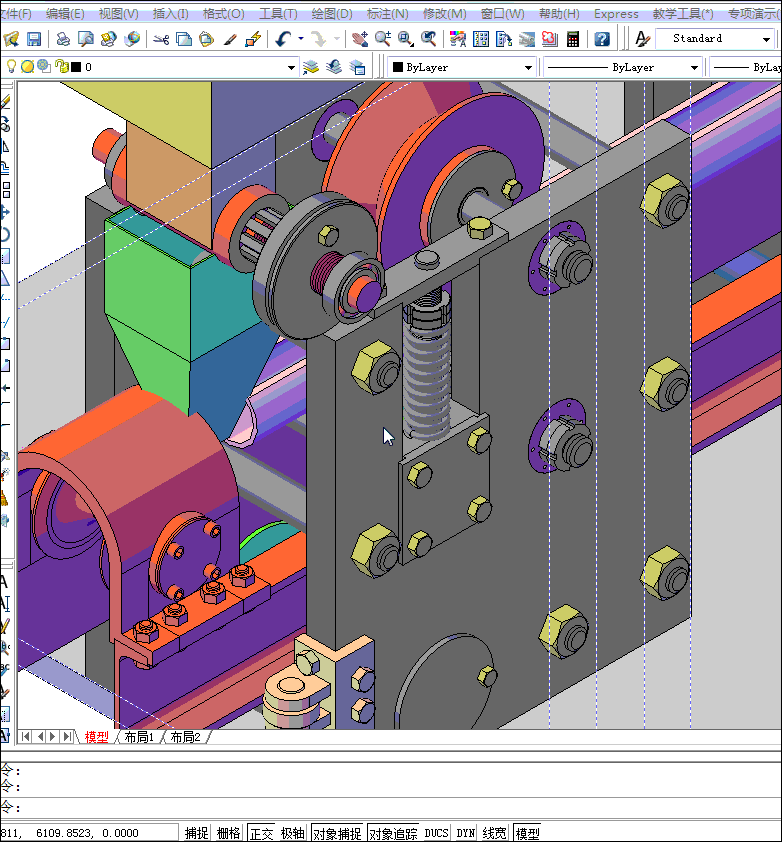Open the Markup Set Manager icon

(550, 39)
